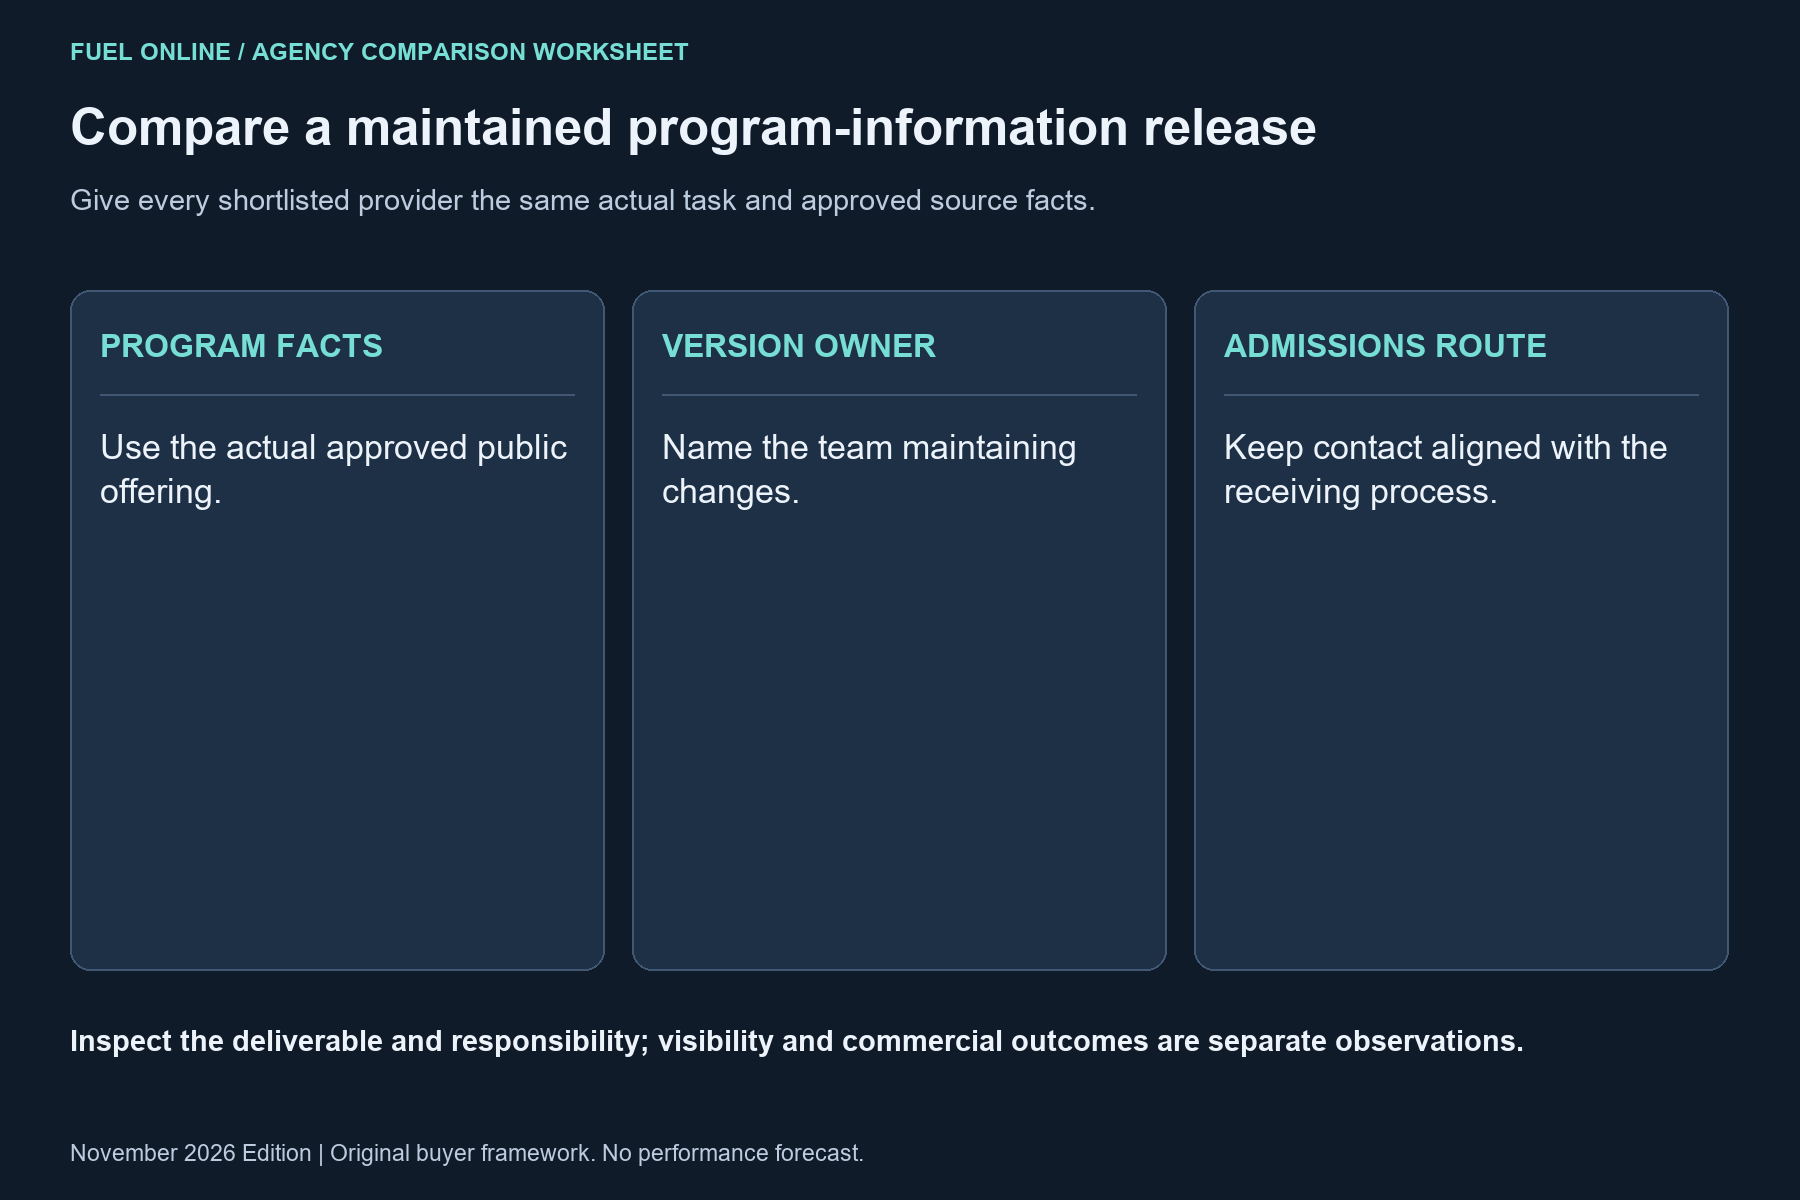Click the bold 'Inspect the deliverable and responsibility' note
The image size is (1800, 1200).
(x=797, y=1041)
